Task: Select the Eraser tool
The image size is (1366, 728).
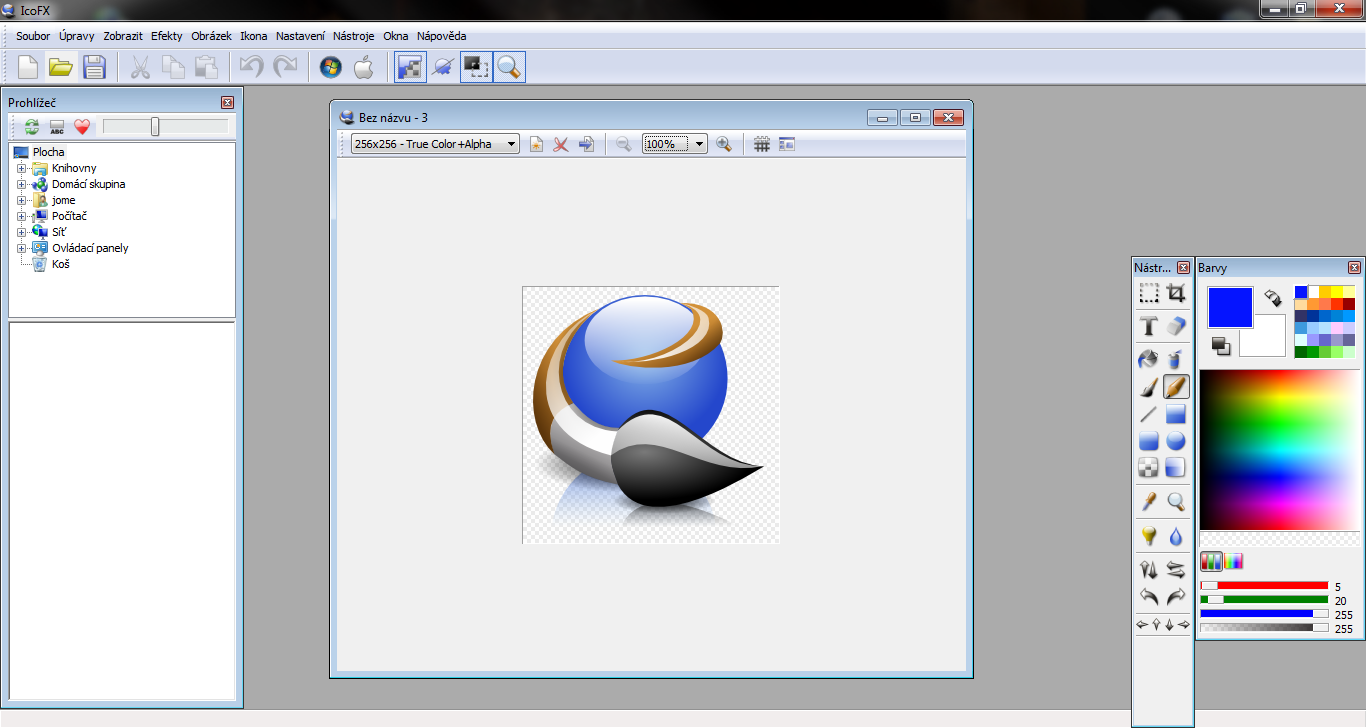Action: (1176, 326)
